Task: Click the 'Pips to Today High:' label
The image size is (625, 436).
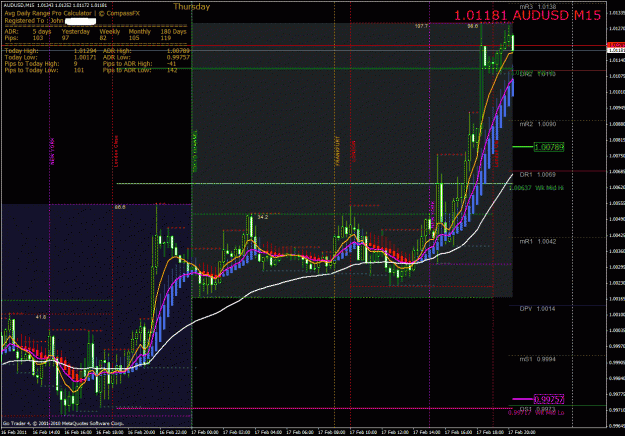Action: (x=32, y=64)
